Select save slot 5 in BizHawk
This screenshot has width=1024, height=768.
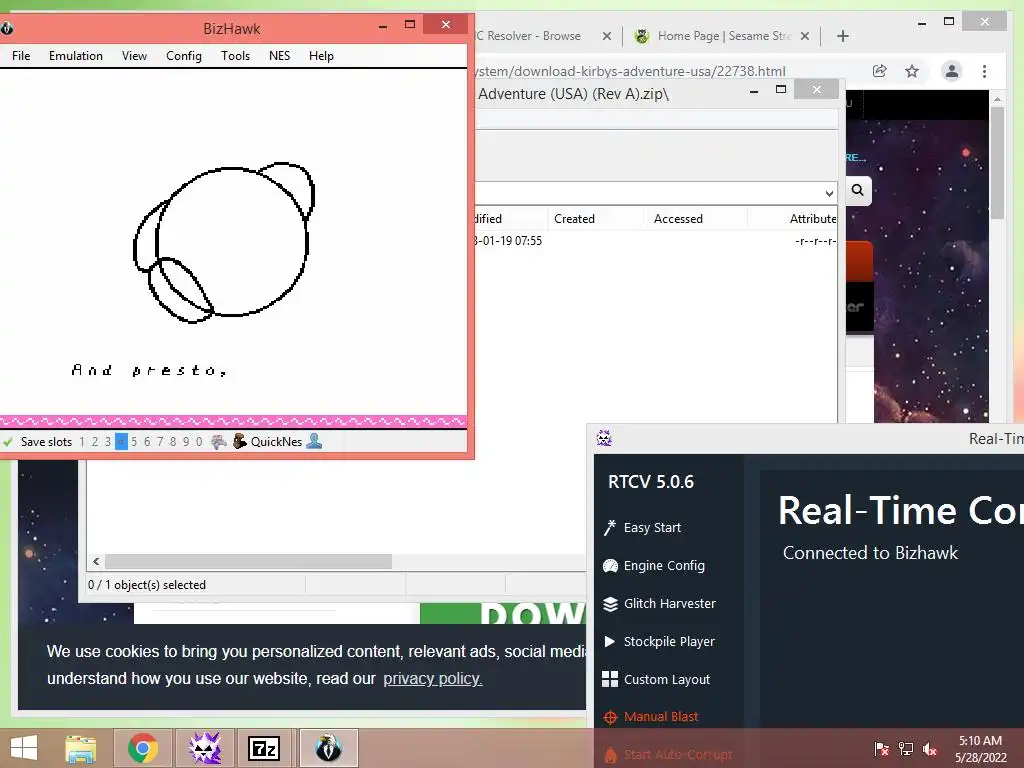134,442
